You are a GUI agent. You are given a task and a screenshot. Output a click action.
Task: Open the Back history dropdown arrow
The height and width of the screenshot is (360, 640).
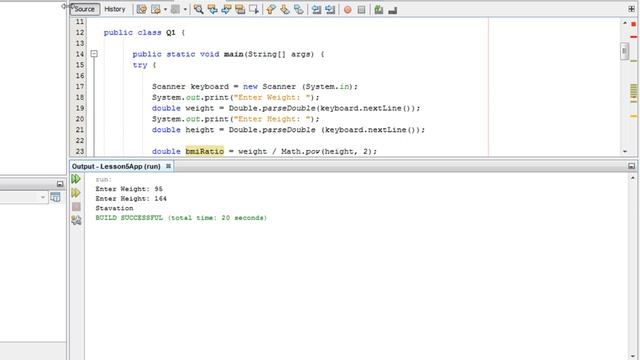(x=165, y=9)
